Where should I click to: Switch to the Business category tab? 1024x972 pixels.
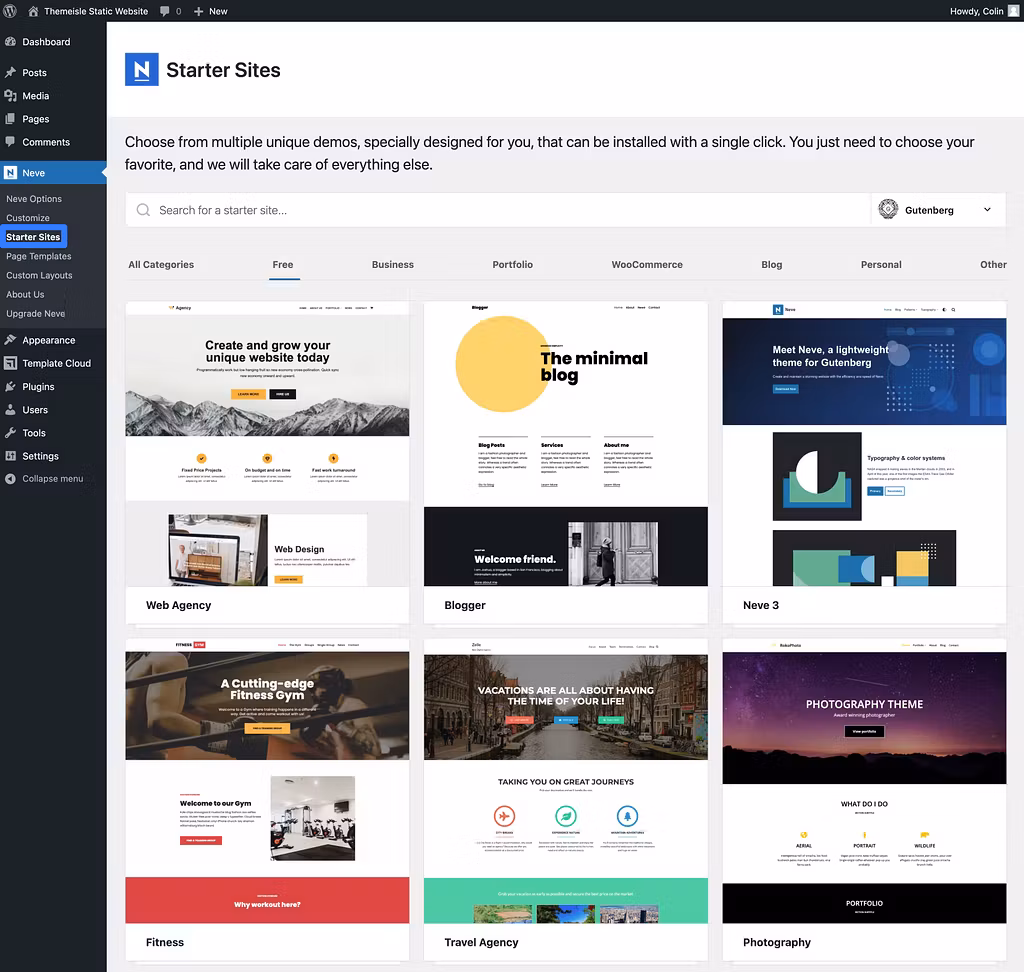(x=392, y=264)
